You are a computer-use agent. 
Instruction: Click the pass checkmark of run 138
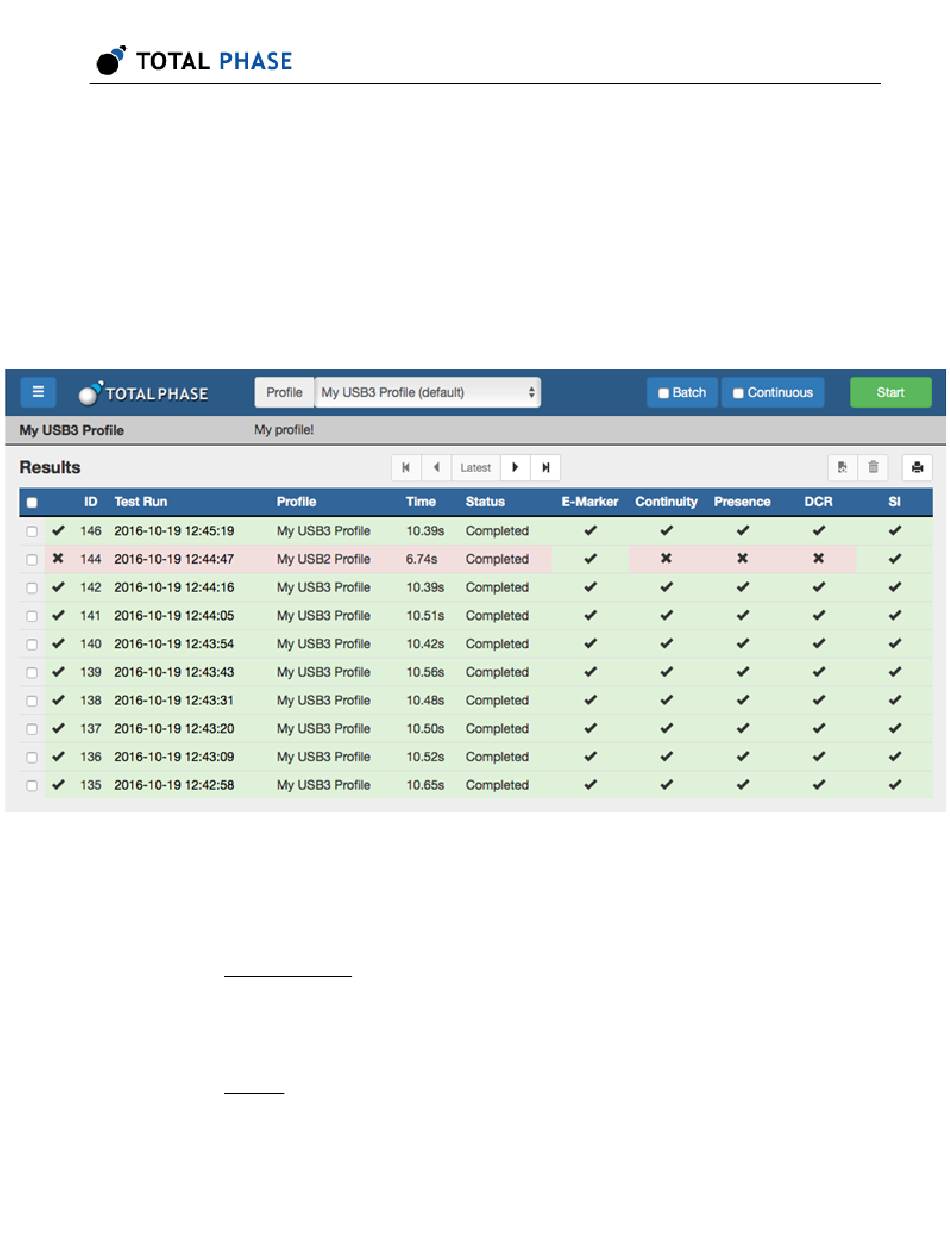(x=58, y=700)
